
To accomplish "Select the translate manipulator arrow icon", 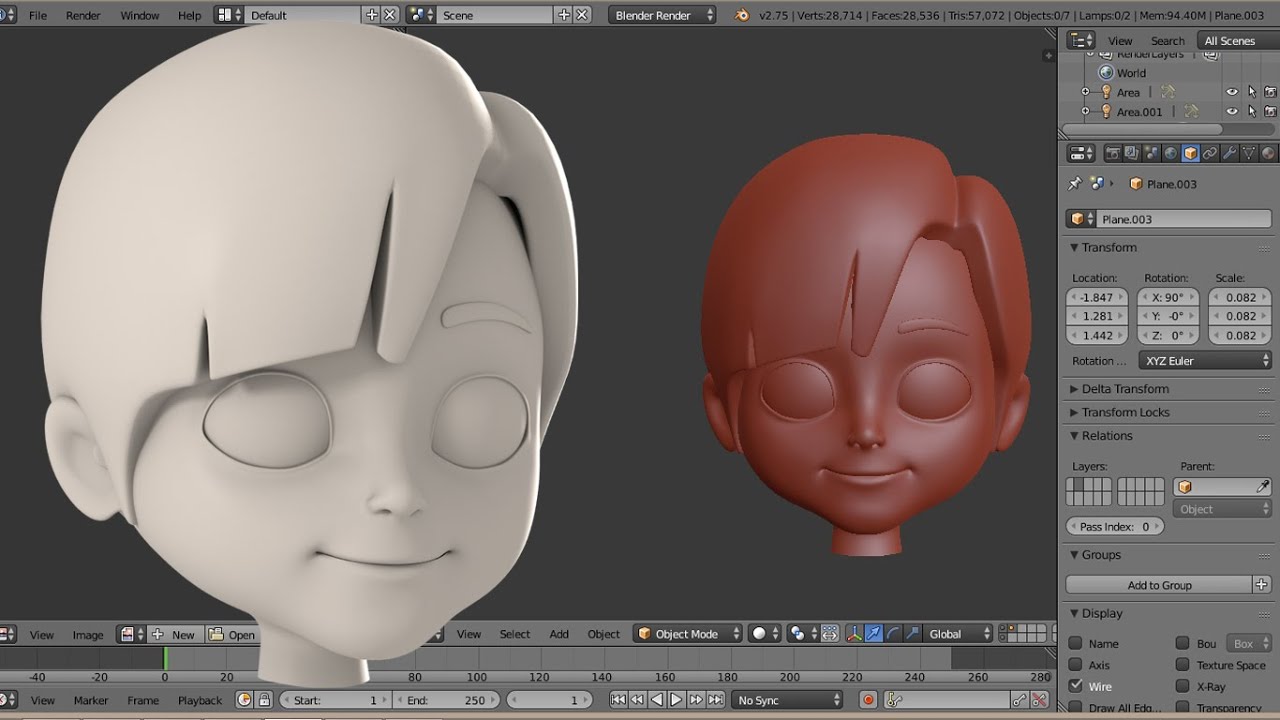I will pos(874,633).
